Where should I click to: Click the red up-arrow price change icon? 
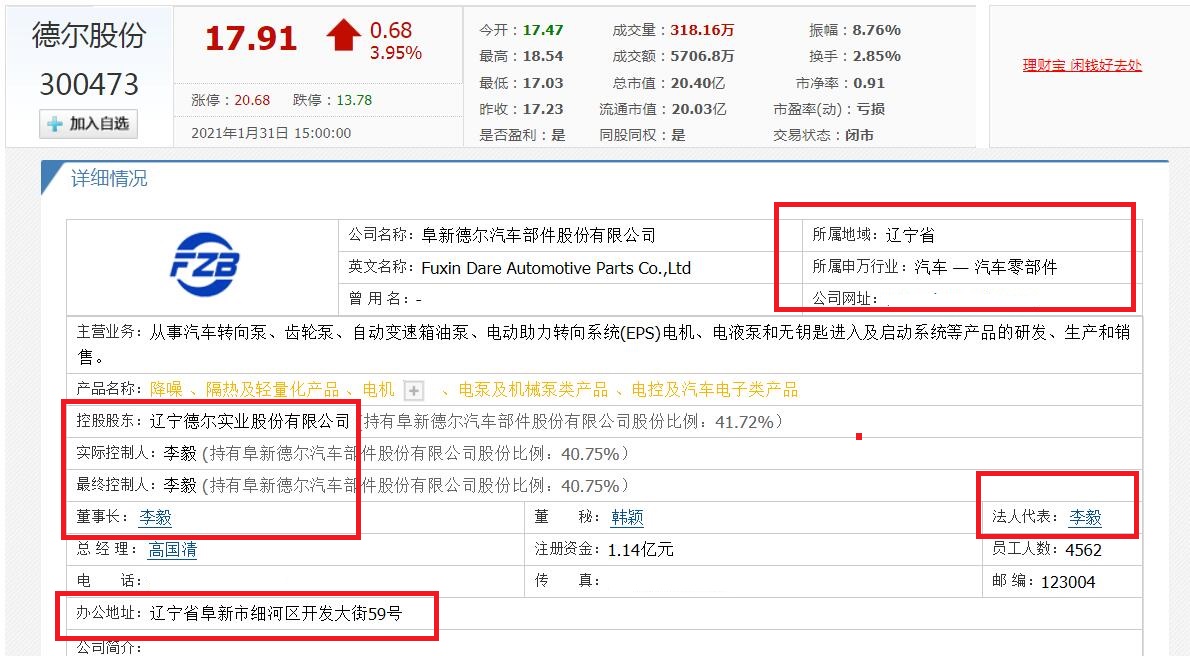pyautogui.click(x=344, y=35)
